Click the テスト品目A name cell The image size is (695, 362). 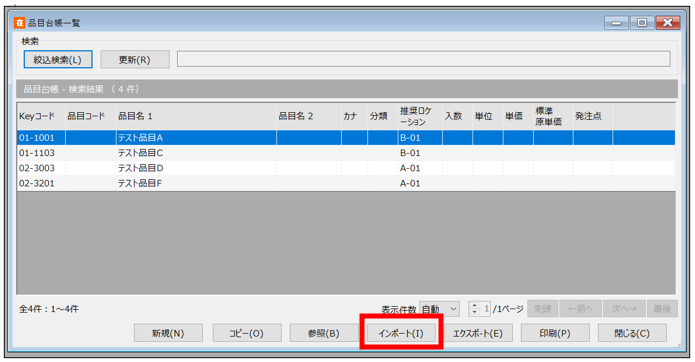click(196, 138)
